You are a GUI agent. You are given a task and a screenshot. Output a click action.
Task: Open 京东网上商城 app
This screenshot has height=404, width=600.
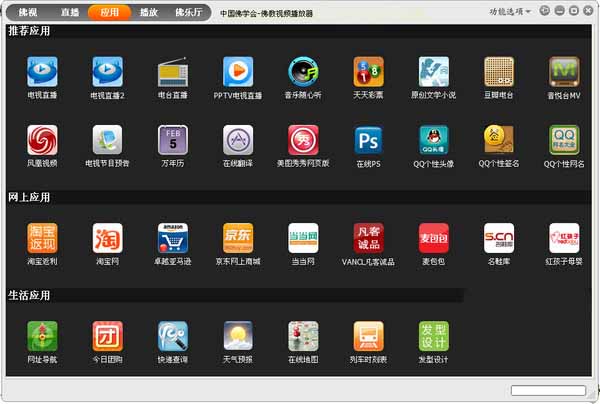pyautogui.click(x=238, y=238)
